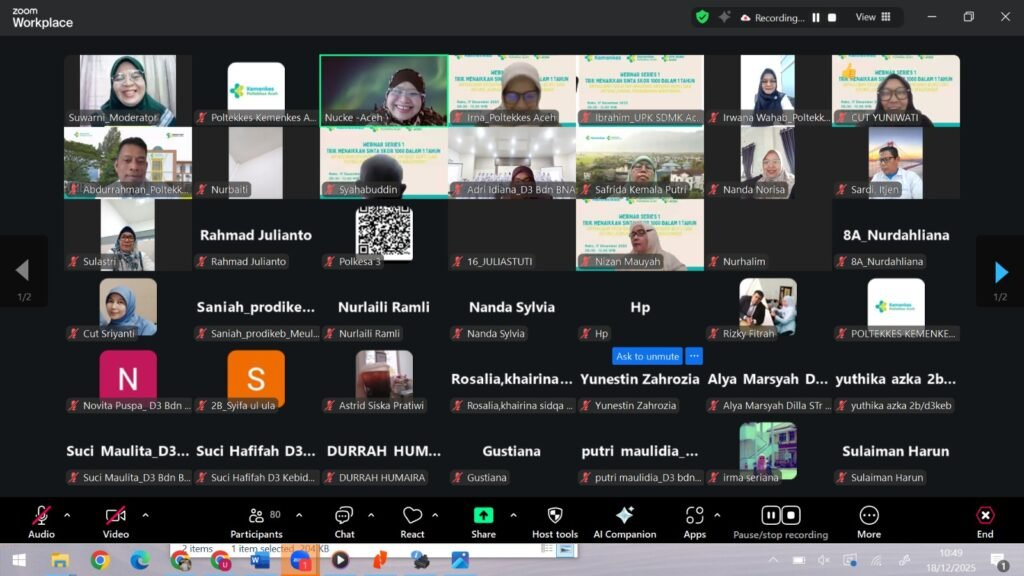
Task: Open the Chat panel
Action: click(x=344, y=517)
